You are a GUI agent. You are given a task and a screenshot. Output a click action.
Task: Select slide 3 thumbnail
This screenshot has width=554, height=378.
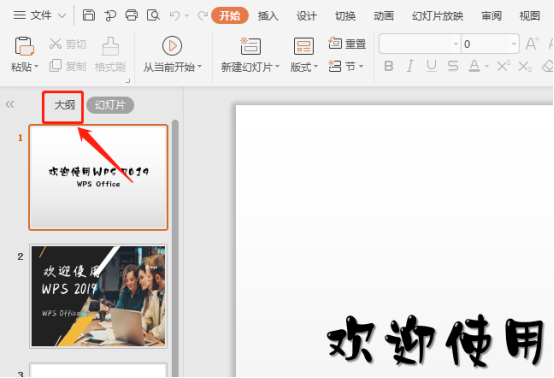98,370
